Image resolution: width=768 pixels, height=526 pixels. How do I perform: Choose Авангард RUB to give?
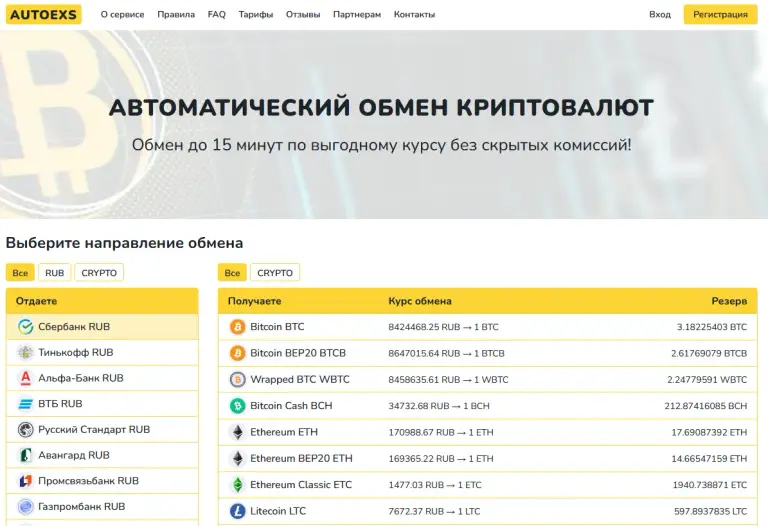point(102,455)
